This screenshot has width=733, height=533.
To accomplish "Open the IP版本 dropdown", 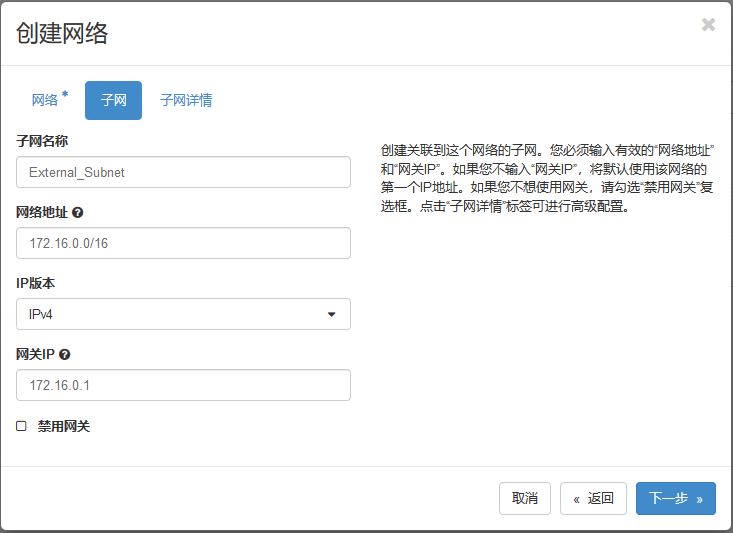I will coord(183,314).
